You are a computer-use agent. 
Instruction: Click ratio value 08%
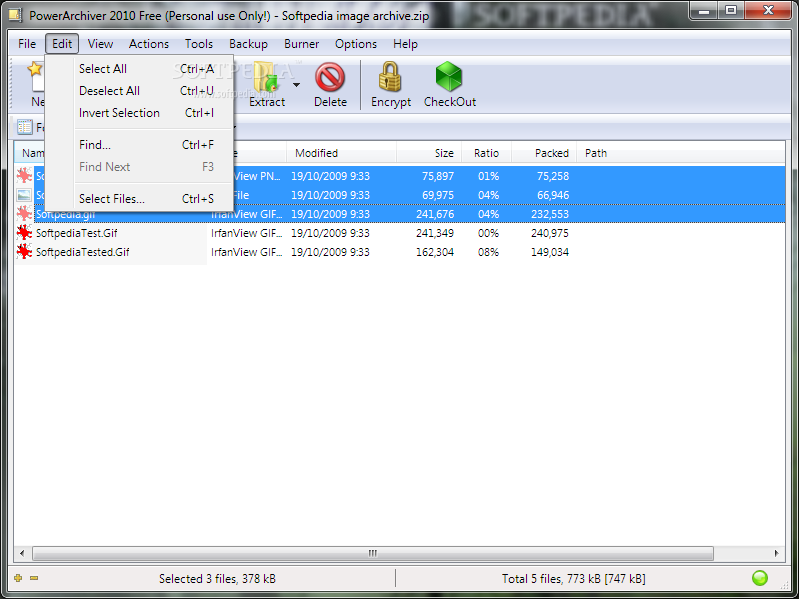coord(488,252)
